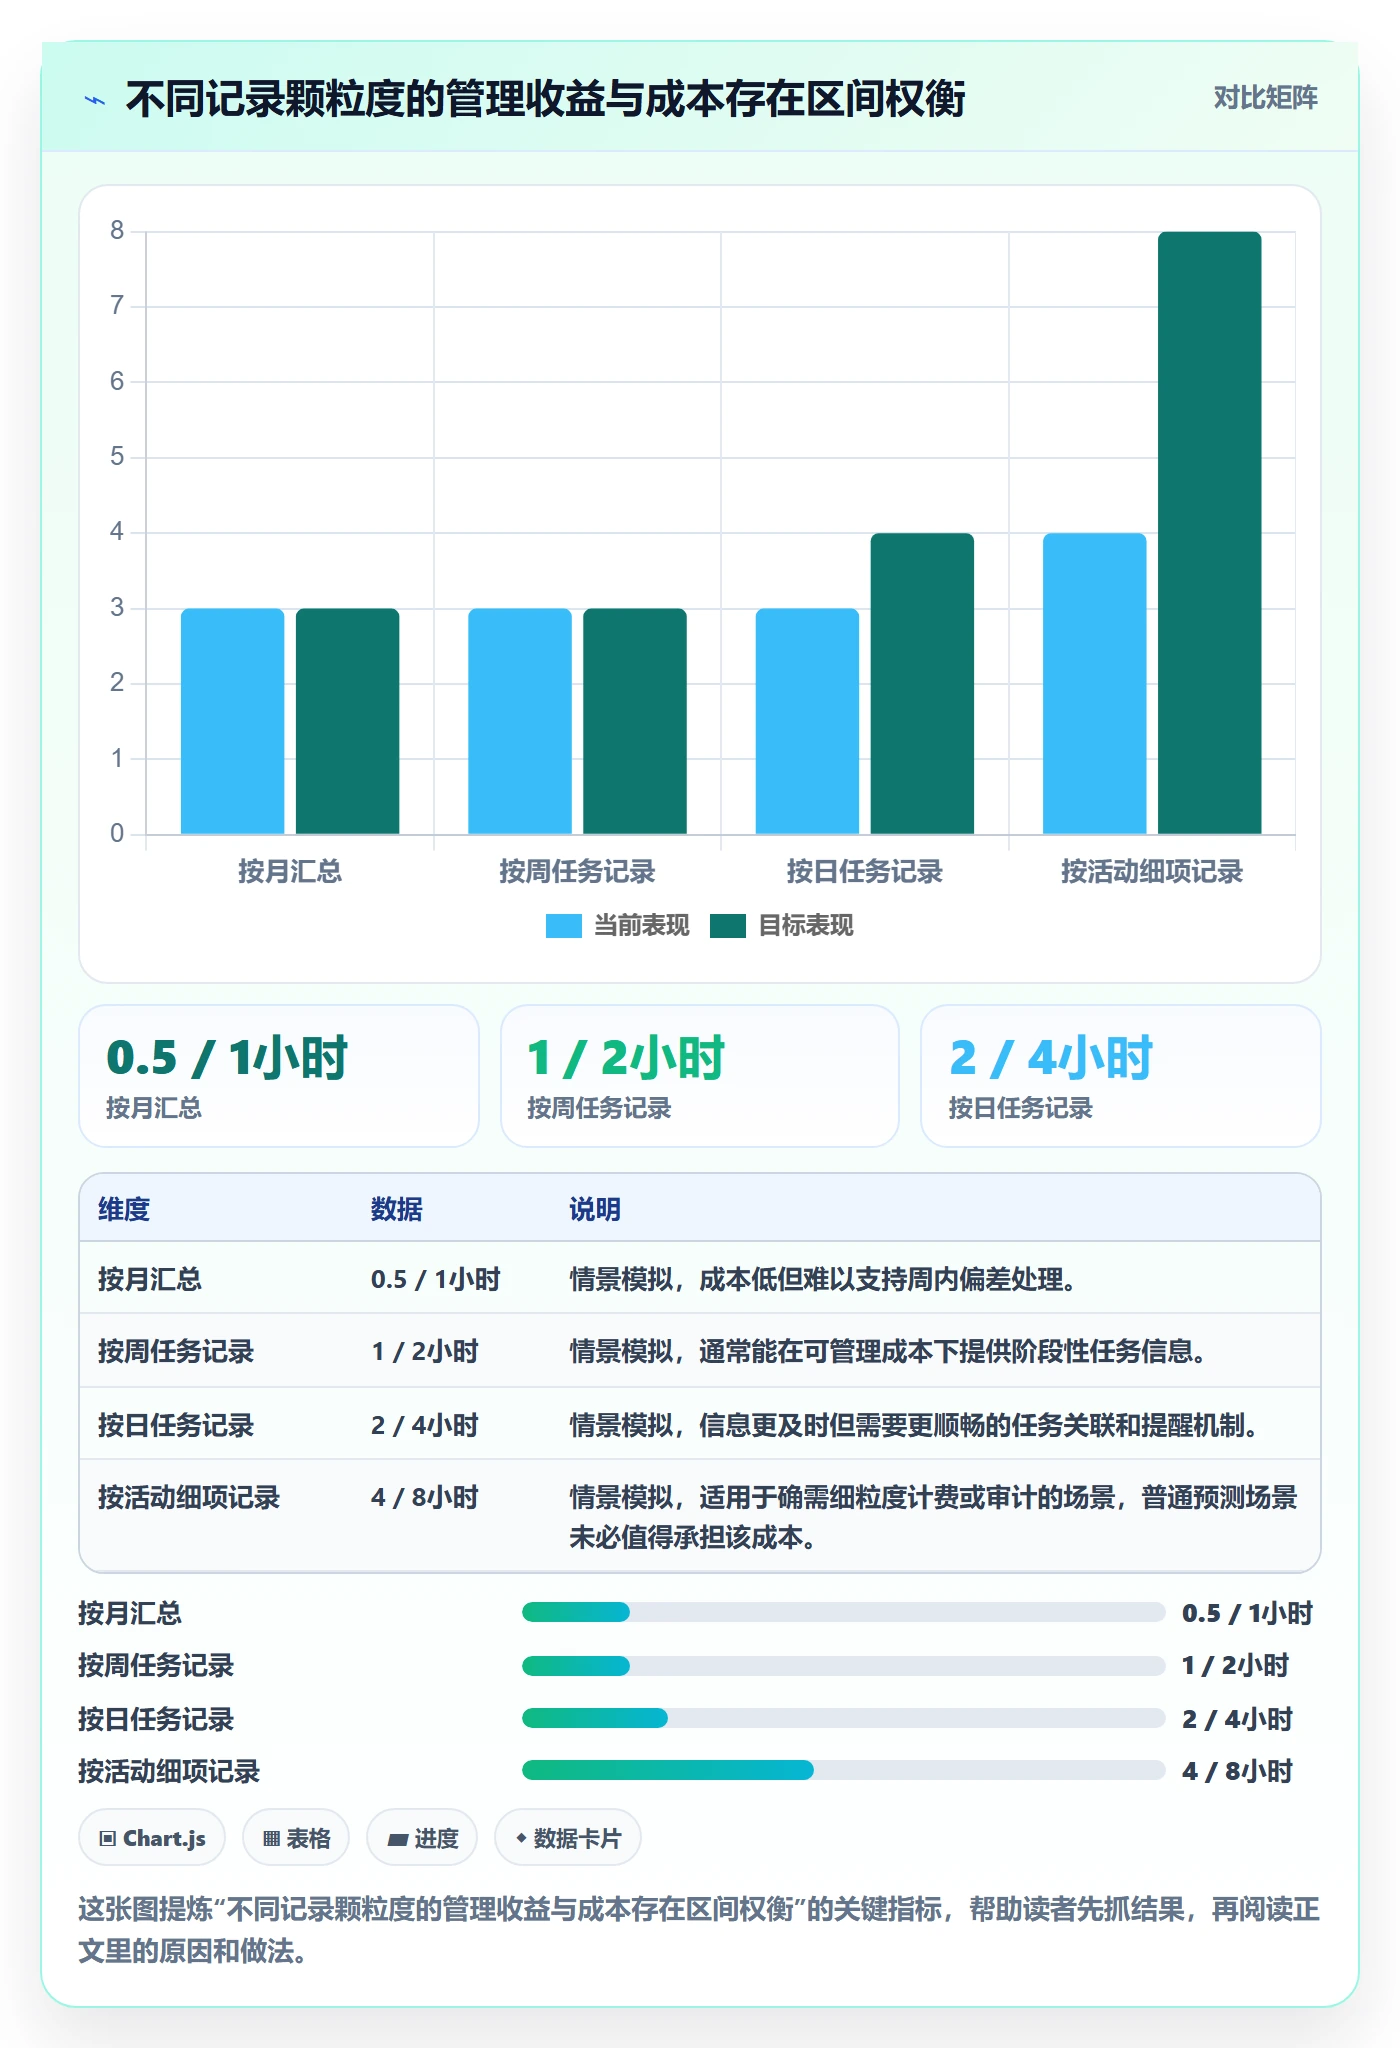Open the 1 / 2小时 data card

pyautogui.click(x=700, y=1076)
